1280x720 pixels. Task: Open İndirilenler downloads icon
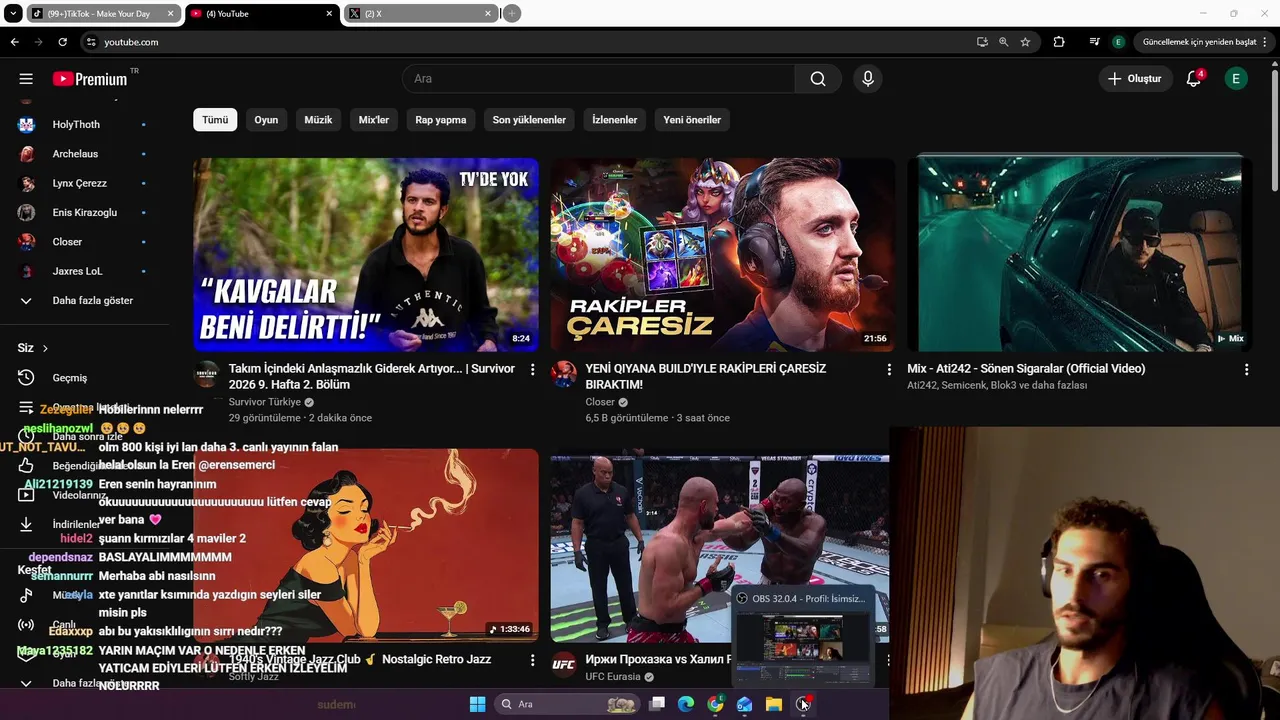coord(26,524)
